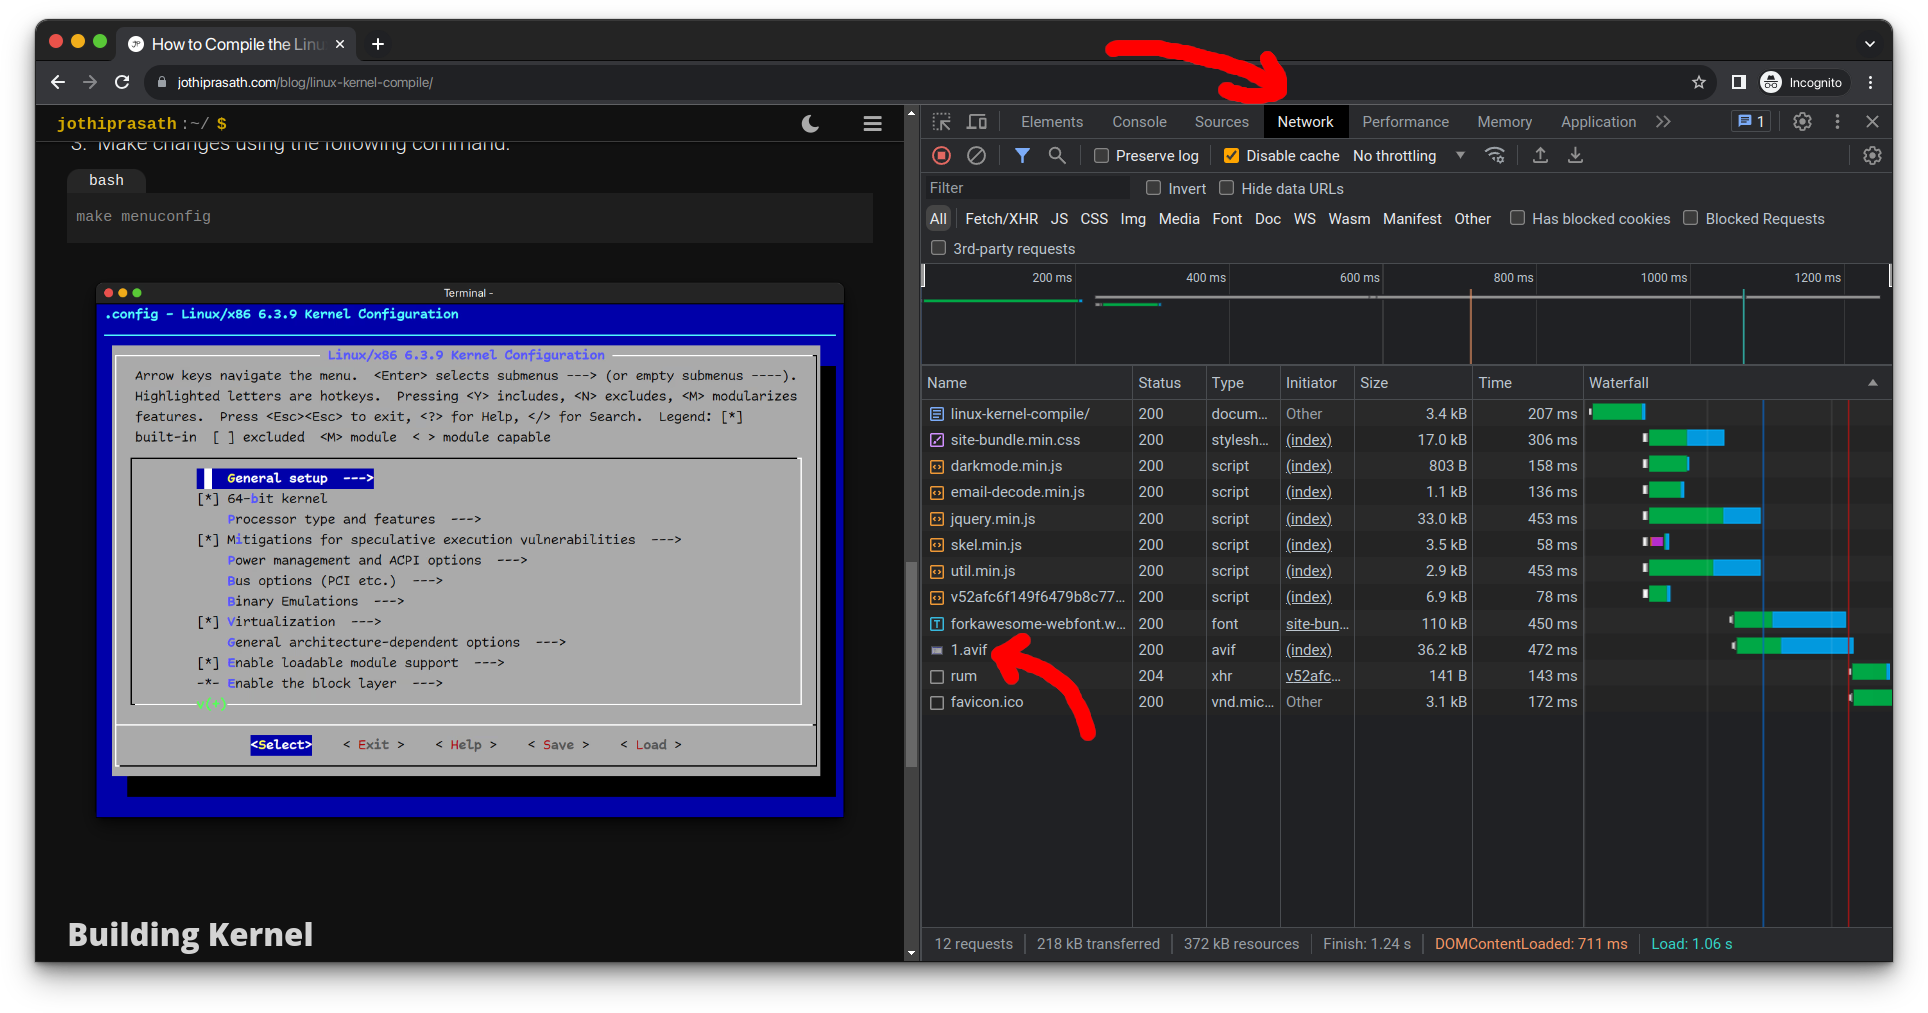Check the Hide data URLs checkbox

pyautogui.click(x=1227, y=188)
